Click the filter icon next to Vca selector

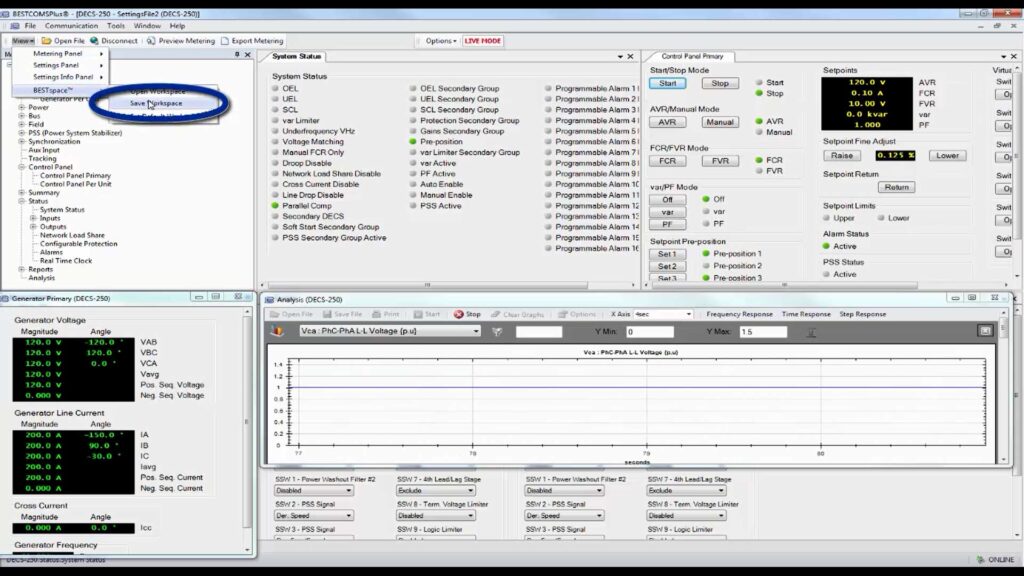point(497,332)
